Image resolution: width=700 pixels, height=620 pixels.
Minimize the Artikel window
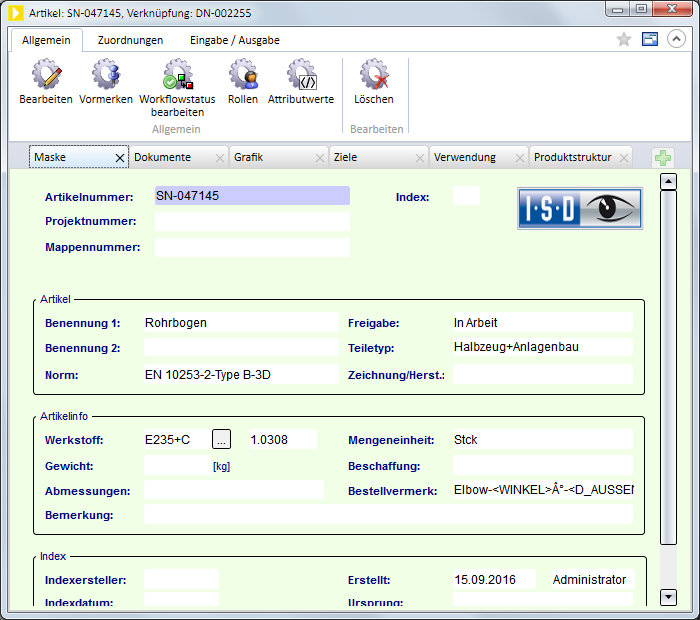pyautogui.click(x=617, y=9)
